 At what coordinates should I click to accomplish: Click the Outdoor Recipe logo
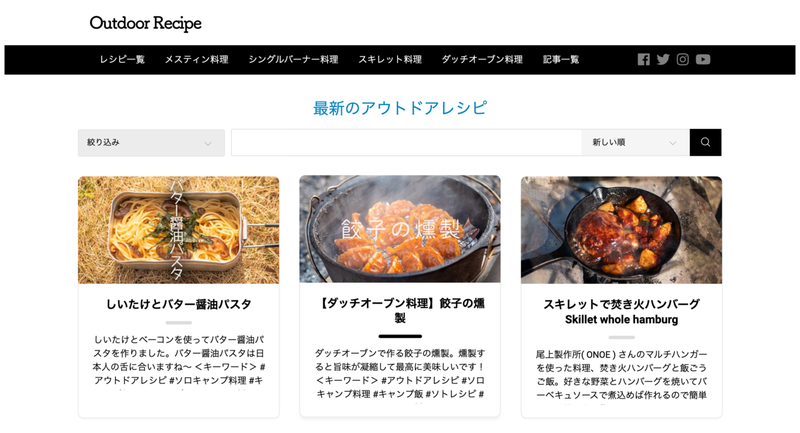145,23
